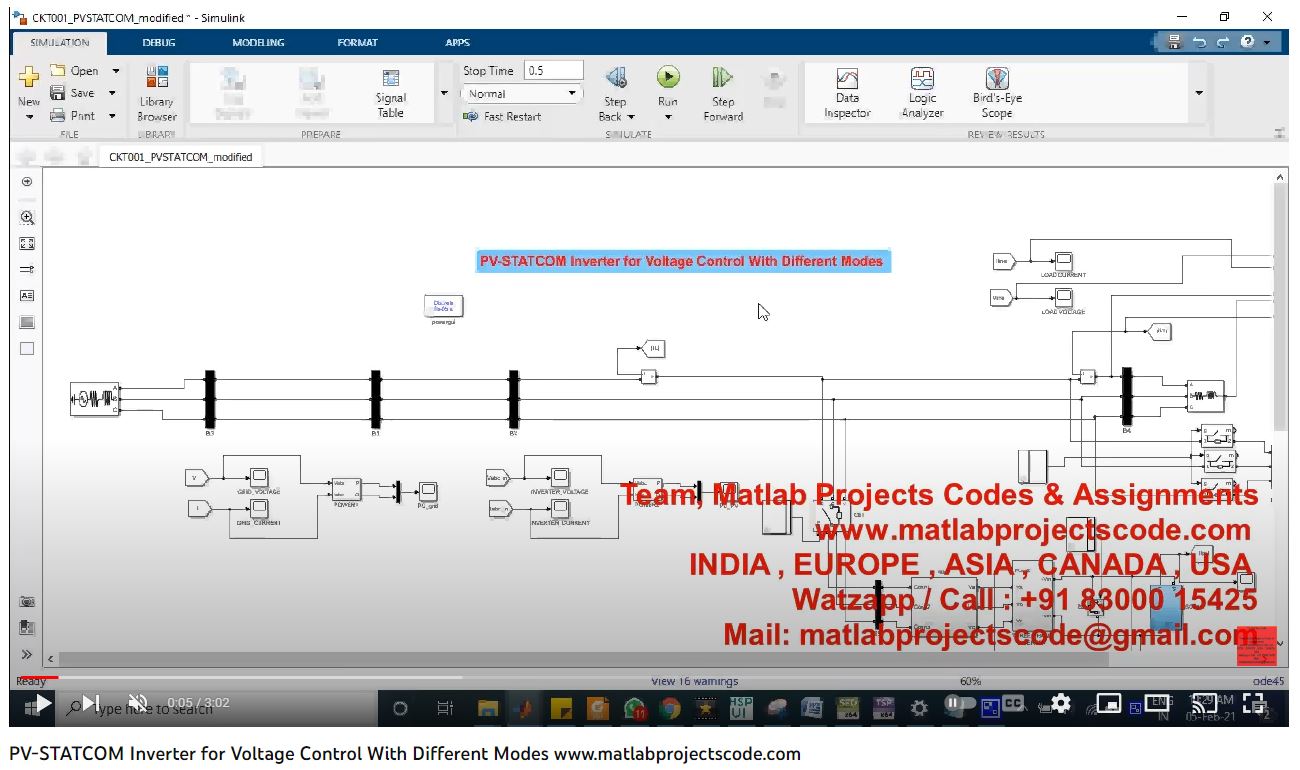Screen dimensions: 1300x770
Task: Launch the Logic Analyzer
Action: click(x=922, y=93)
